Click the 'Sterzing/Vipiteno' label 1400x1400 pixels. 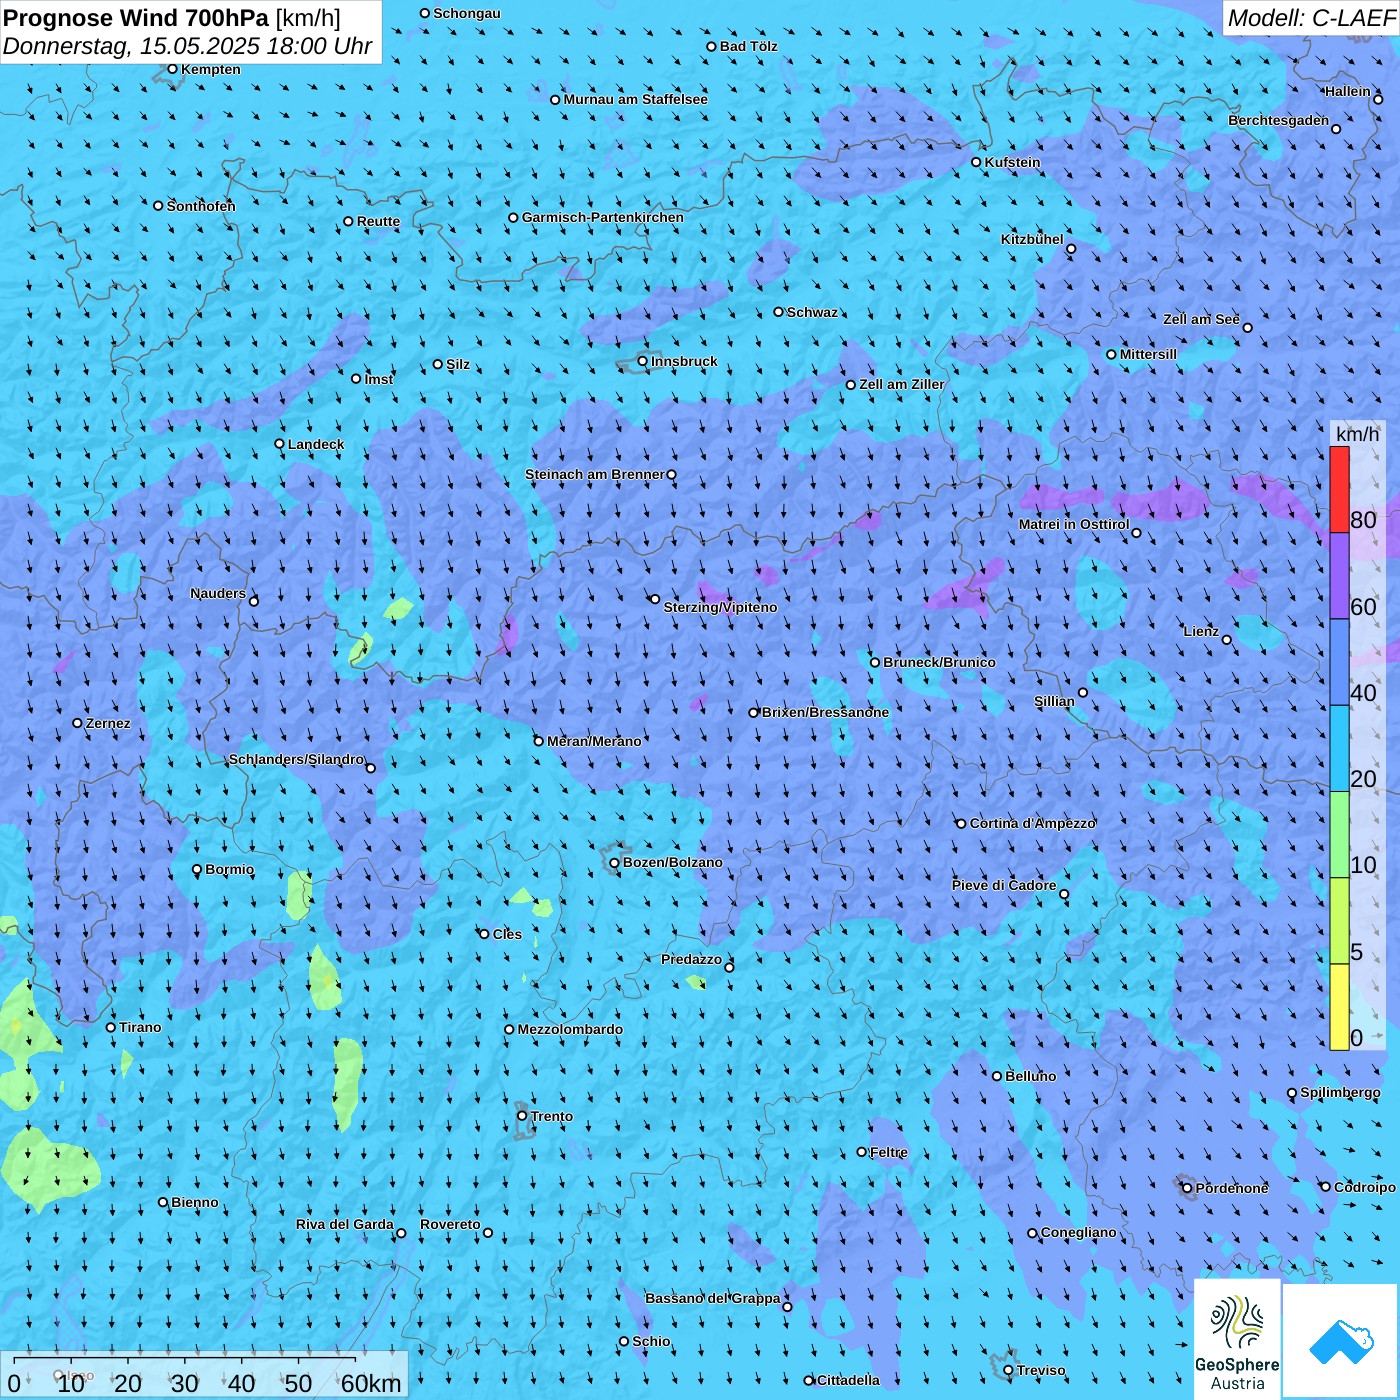(721, 607)
